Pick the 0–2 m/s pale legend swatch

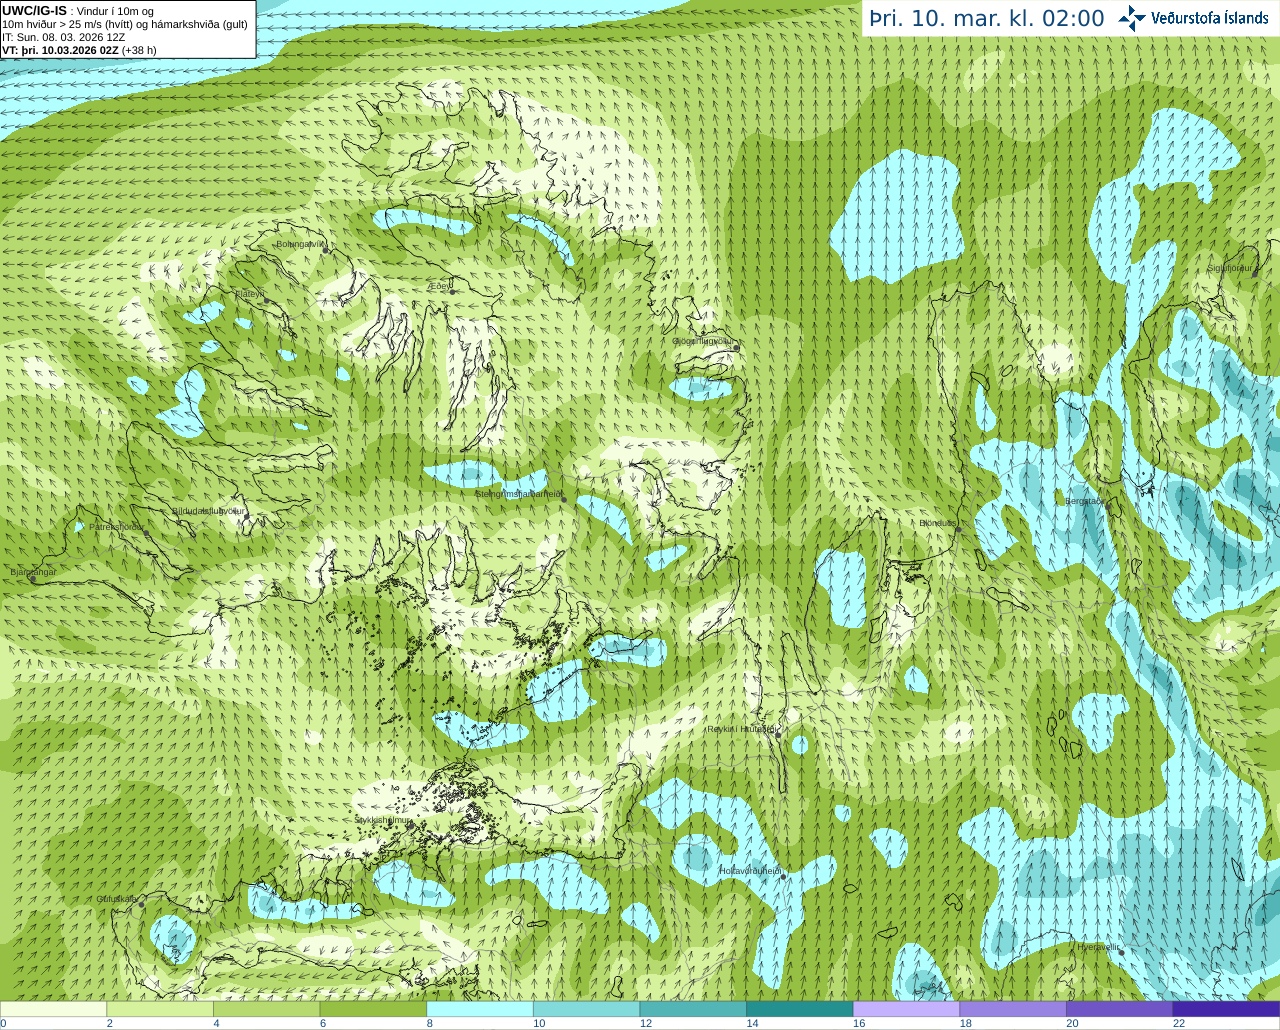pyautogui.click(x=53, y=1009)
